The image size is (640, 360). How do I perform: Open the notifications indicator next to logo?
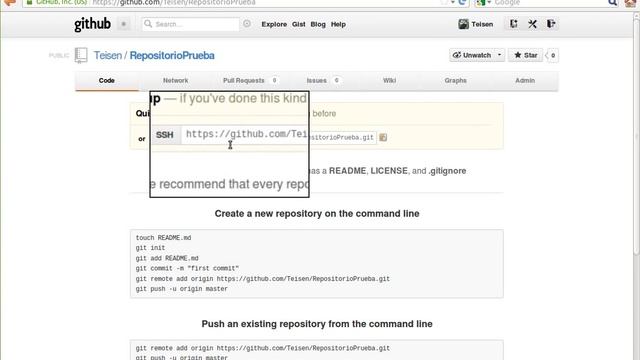click(124, 24)
